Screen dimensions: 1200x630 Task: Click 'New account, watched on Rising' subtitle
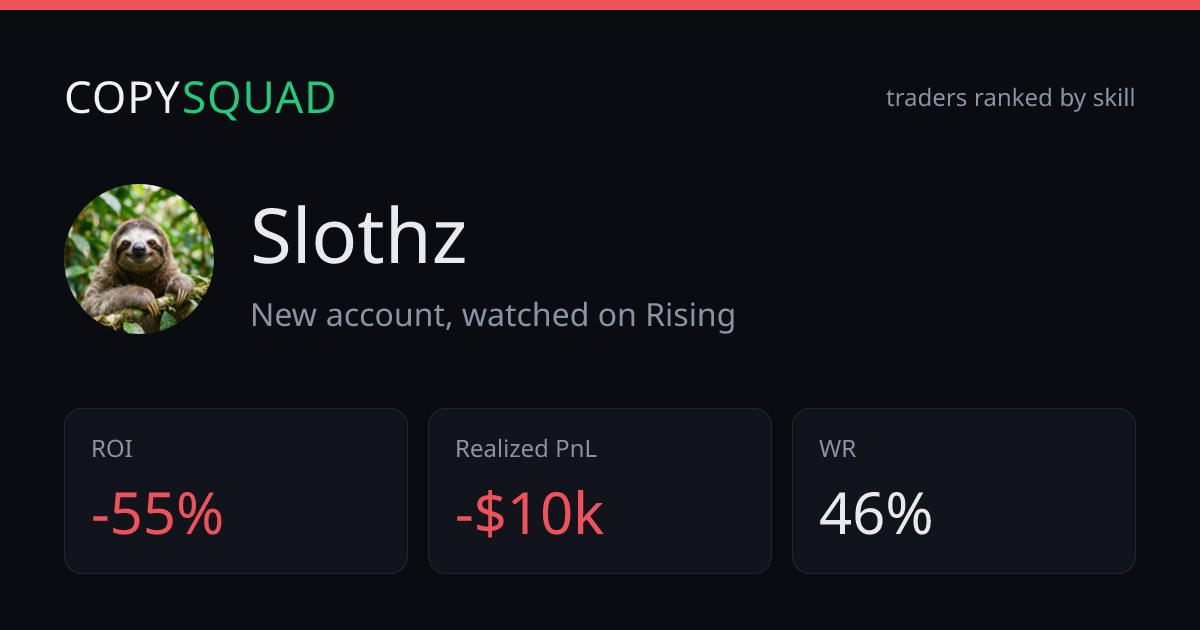493,315
